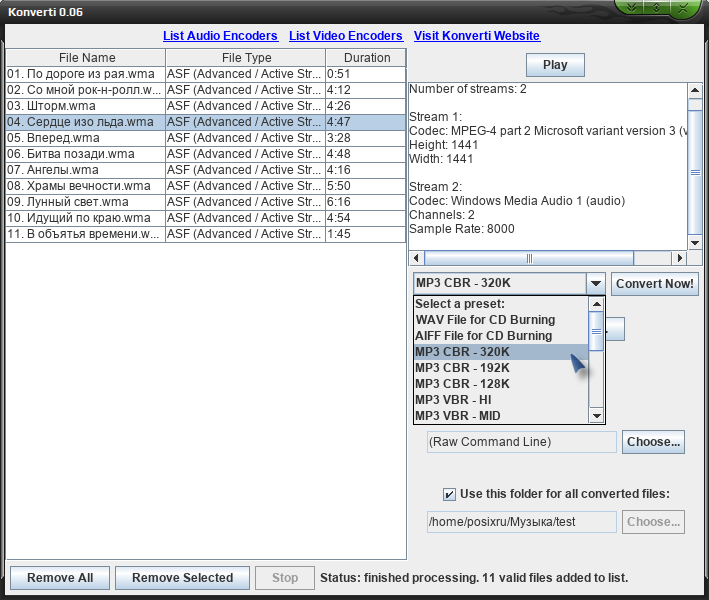Select WAV File for CD Burning preset

point(501,320)
